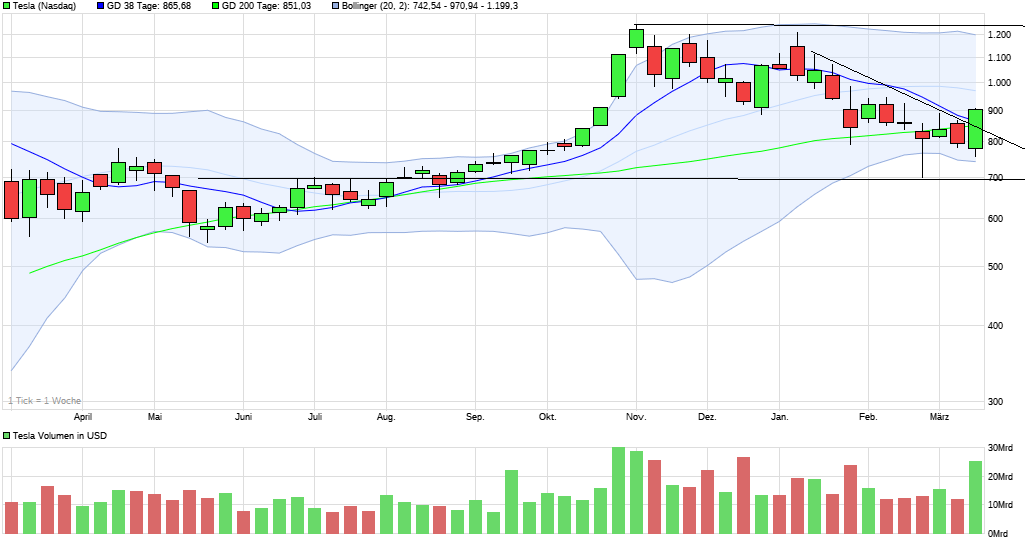Click the 'Dez.' x-axis label
Image resolution: width=1025 pixels, height=544 pixels.
coord(707,417)
